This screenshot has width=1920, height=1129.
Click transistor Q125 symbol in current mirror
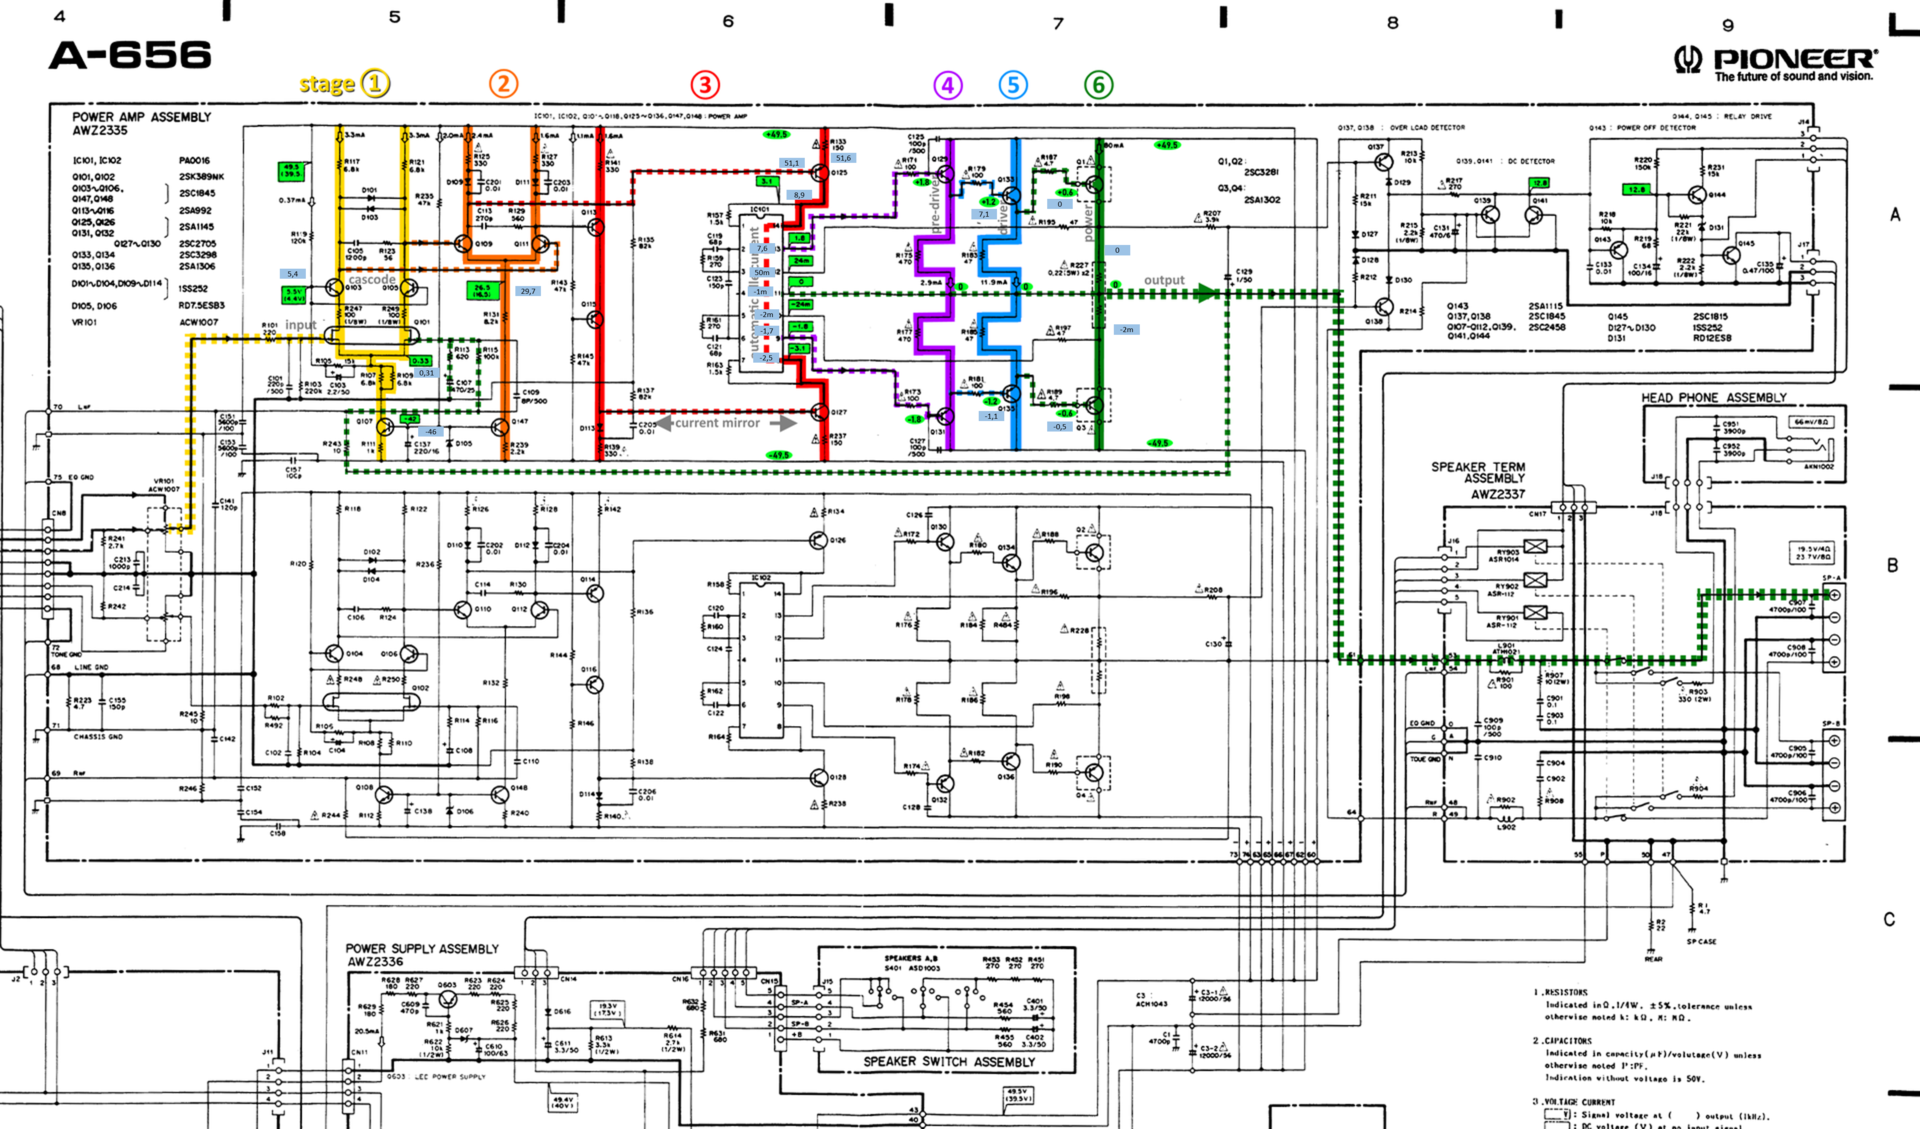821,172
